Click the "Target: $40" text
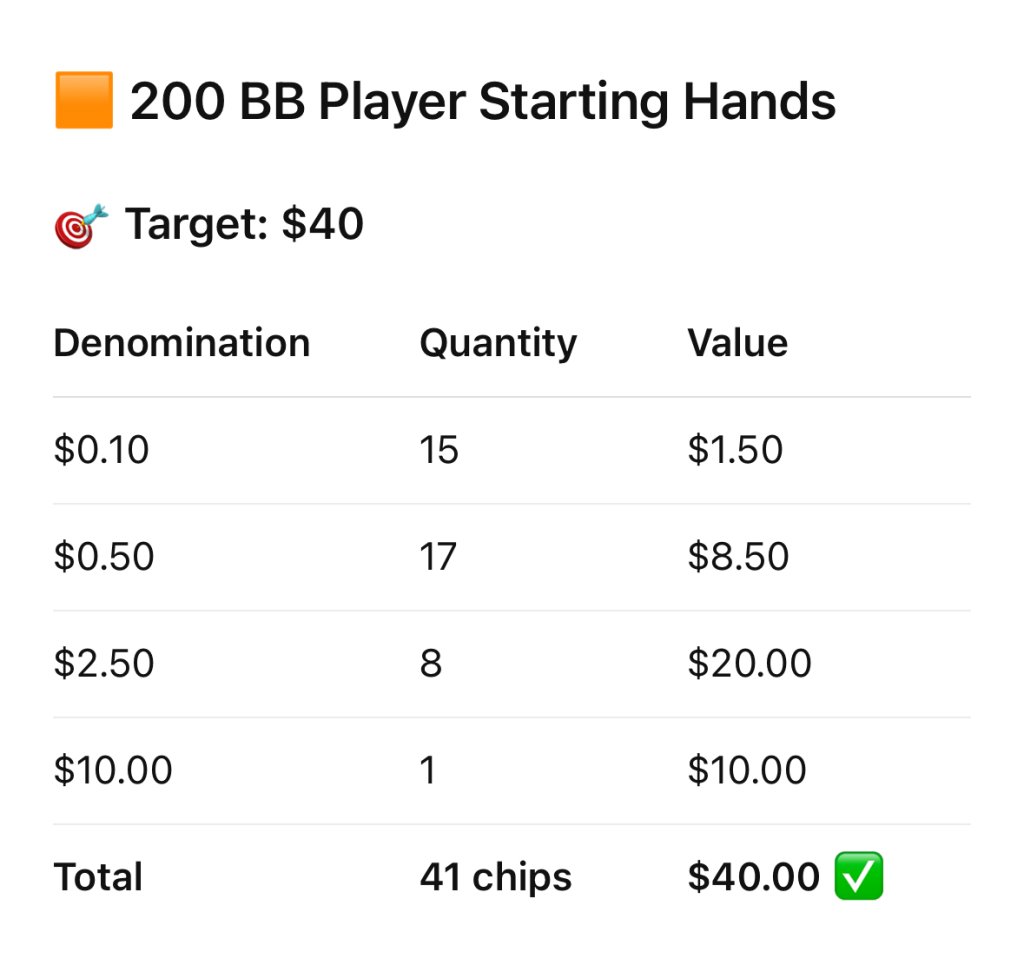The image size is (1024, 965). coord(244,225)
